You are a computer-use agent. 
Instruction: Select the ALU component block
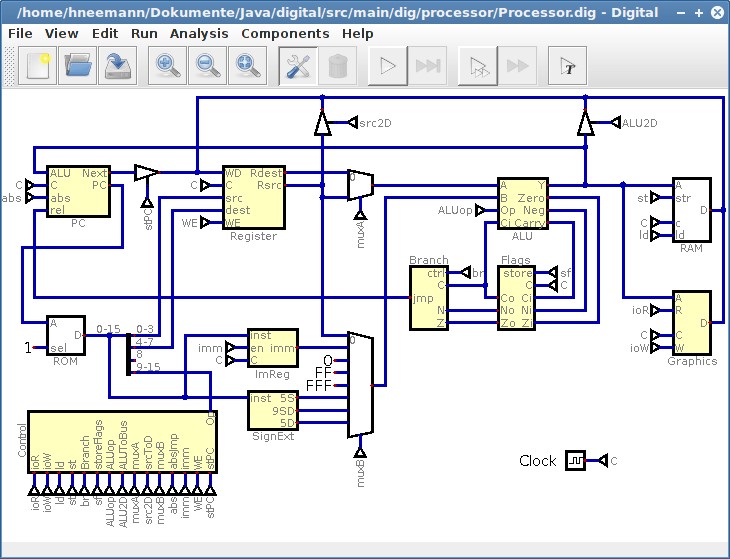[522, 203]
